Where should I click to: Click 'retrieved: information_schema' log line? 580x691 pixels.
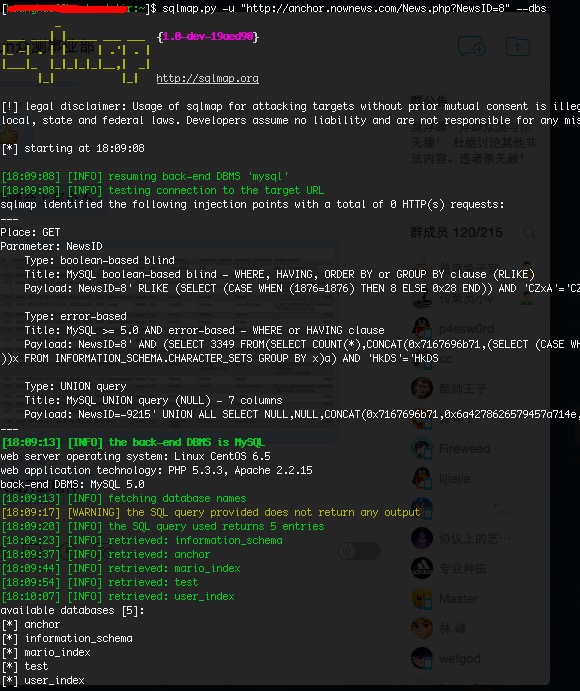(142, 541)
